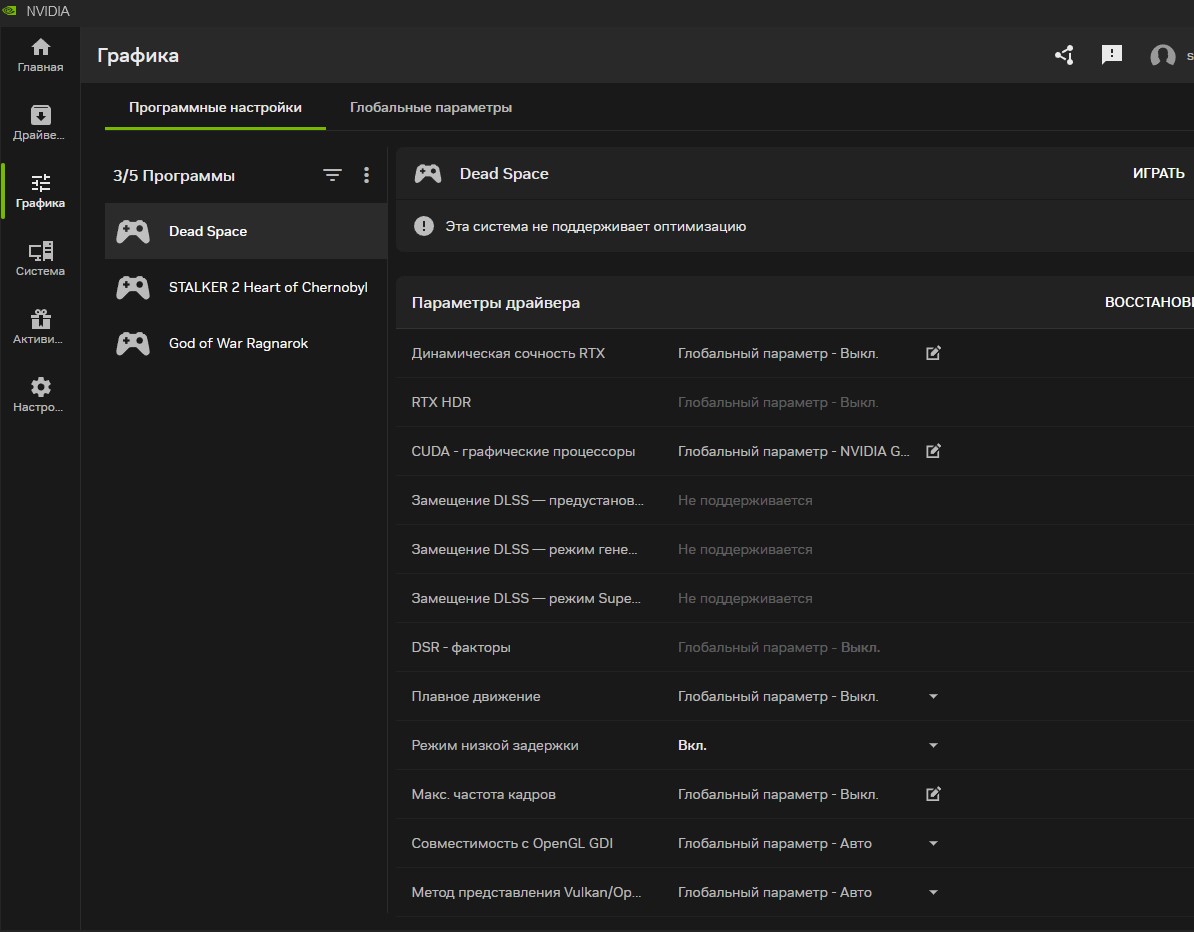This screenshot has width=1194, height=932.
Task: Open the Настройки sidebar section
Action: pyautogui.click(x=40, y=393)
